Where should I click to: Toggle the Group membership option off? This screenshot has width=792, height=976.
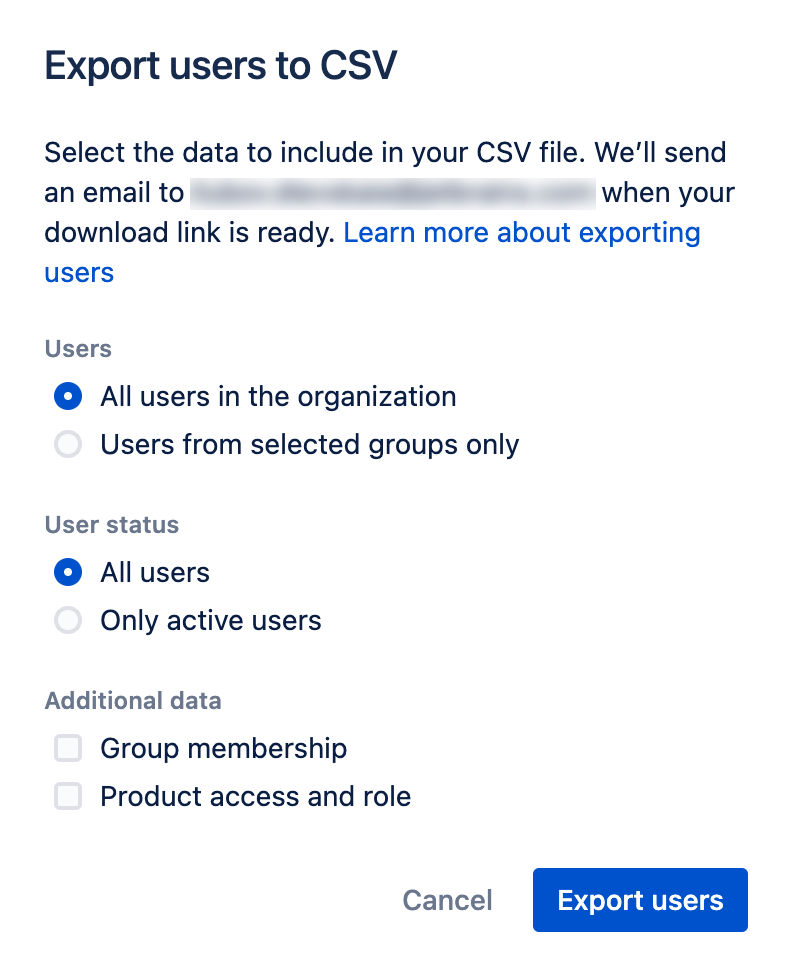tap(67, 748)
